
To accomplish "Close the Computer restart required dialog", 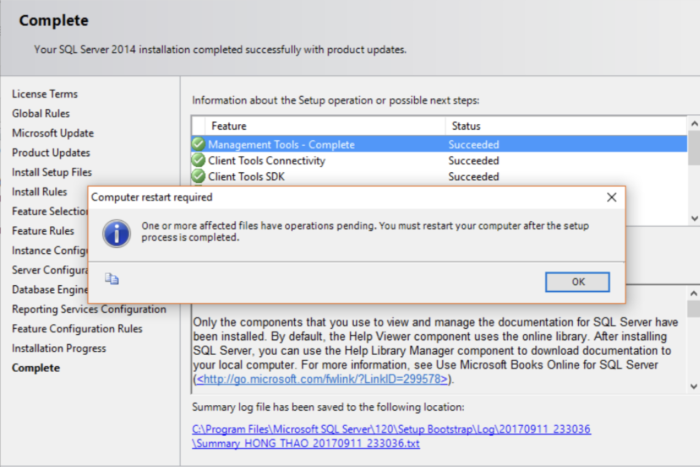I will coord(612,197).
